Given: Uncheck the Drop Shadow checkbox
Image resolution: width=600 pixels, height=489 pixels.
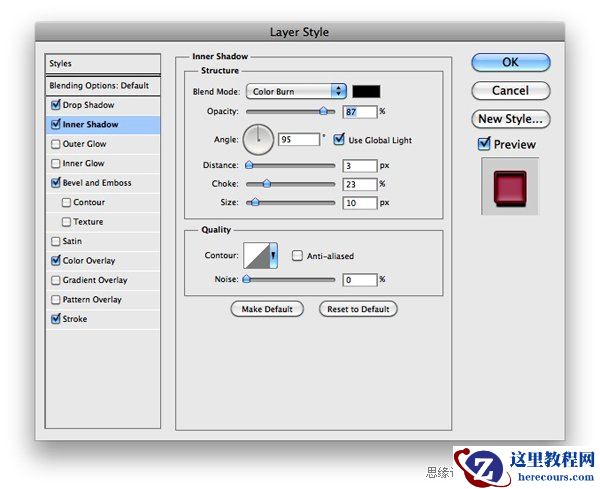Looking at the screenshot, I should [56, 104].
